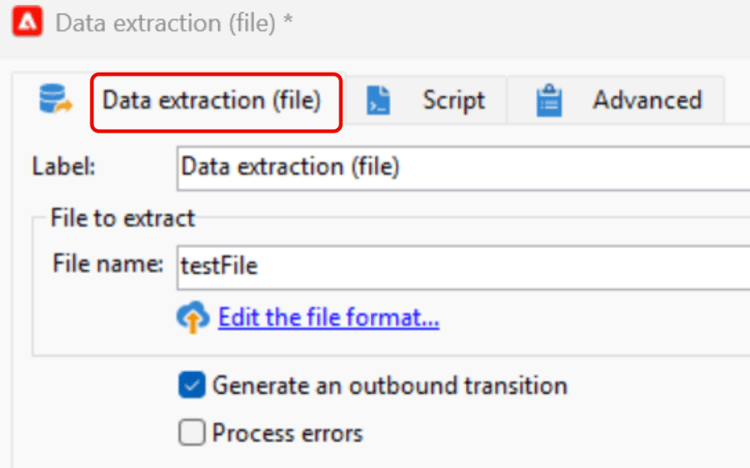Open the Data extraction (file) tab

[x=212, y=101]
